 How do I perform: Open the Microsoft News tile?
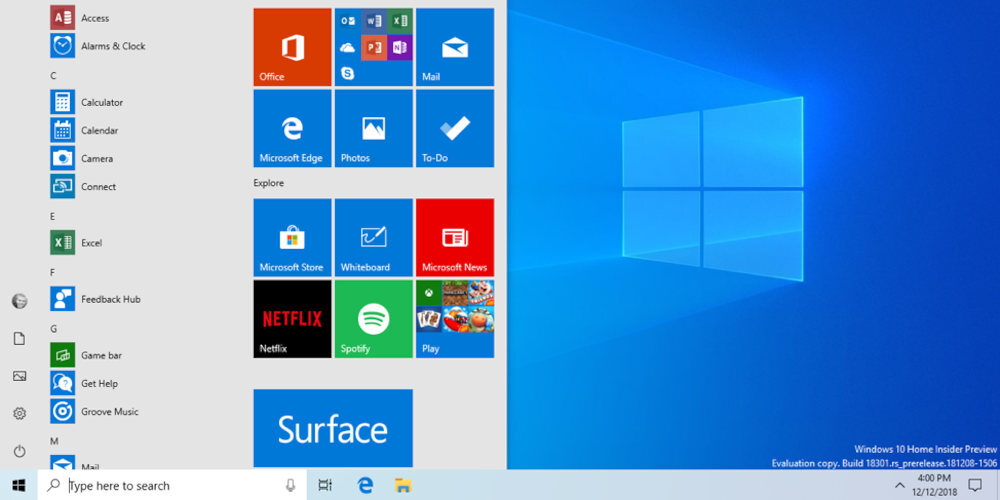pos(455,237)
